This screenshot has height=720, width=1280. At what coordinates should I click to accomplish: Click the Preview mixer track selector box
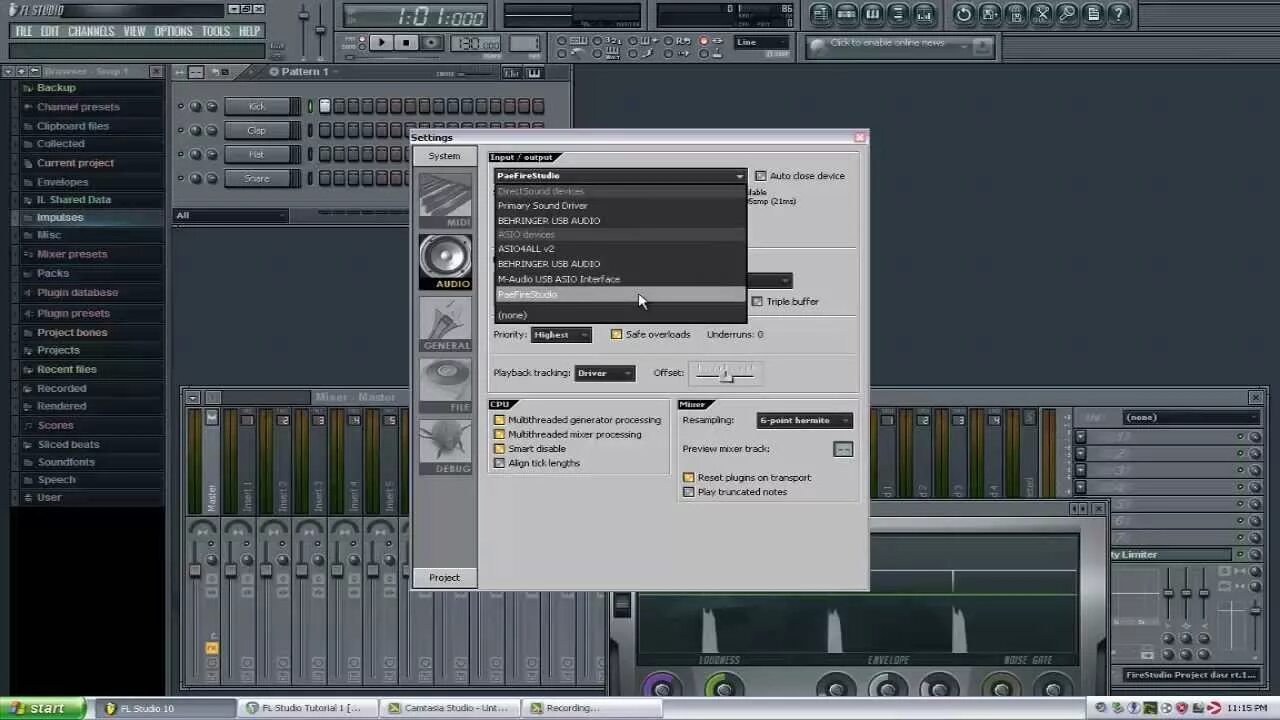[843, 449]
